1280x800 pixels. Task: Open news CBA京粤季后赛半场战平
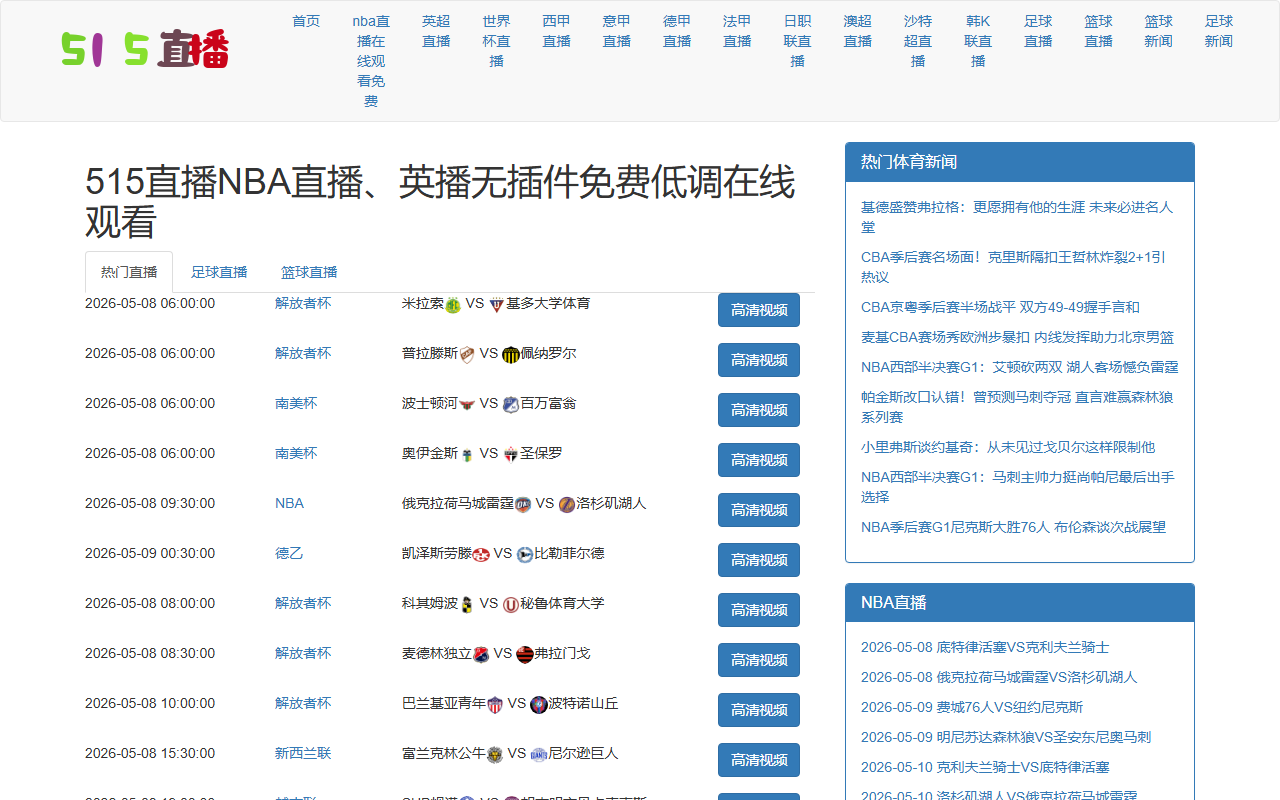1000,307
